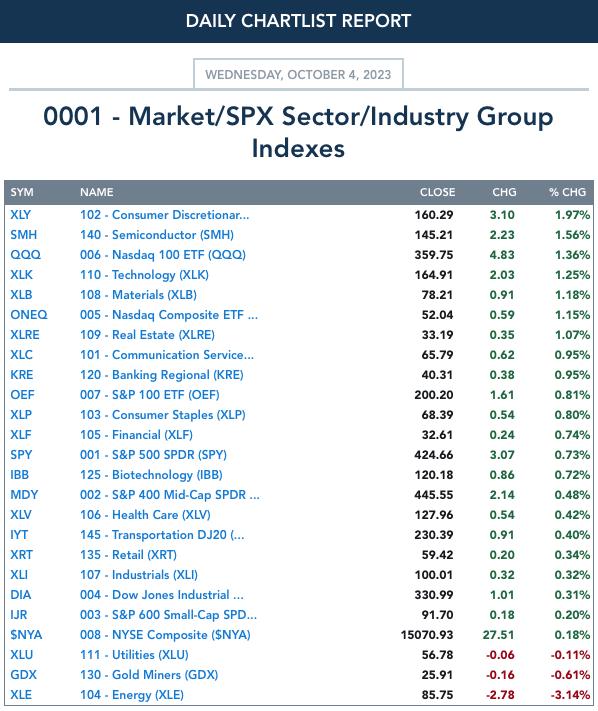Open 110 - Technology (XLK) chart link
Screen dimensions: 598x711
pos(144,275)
